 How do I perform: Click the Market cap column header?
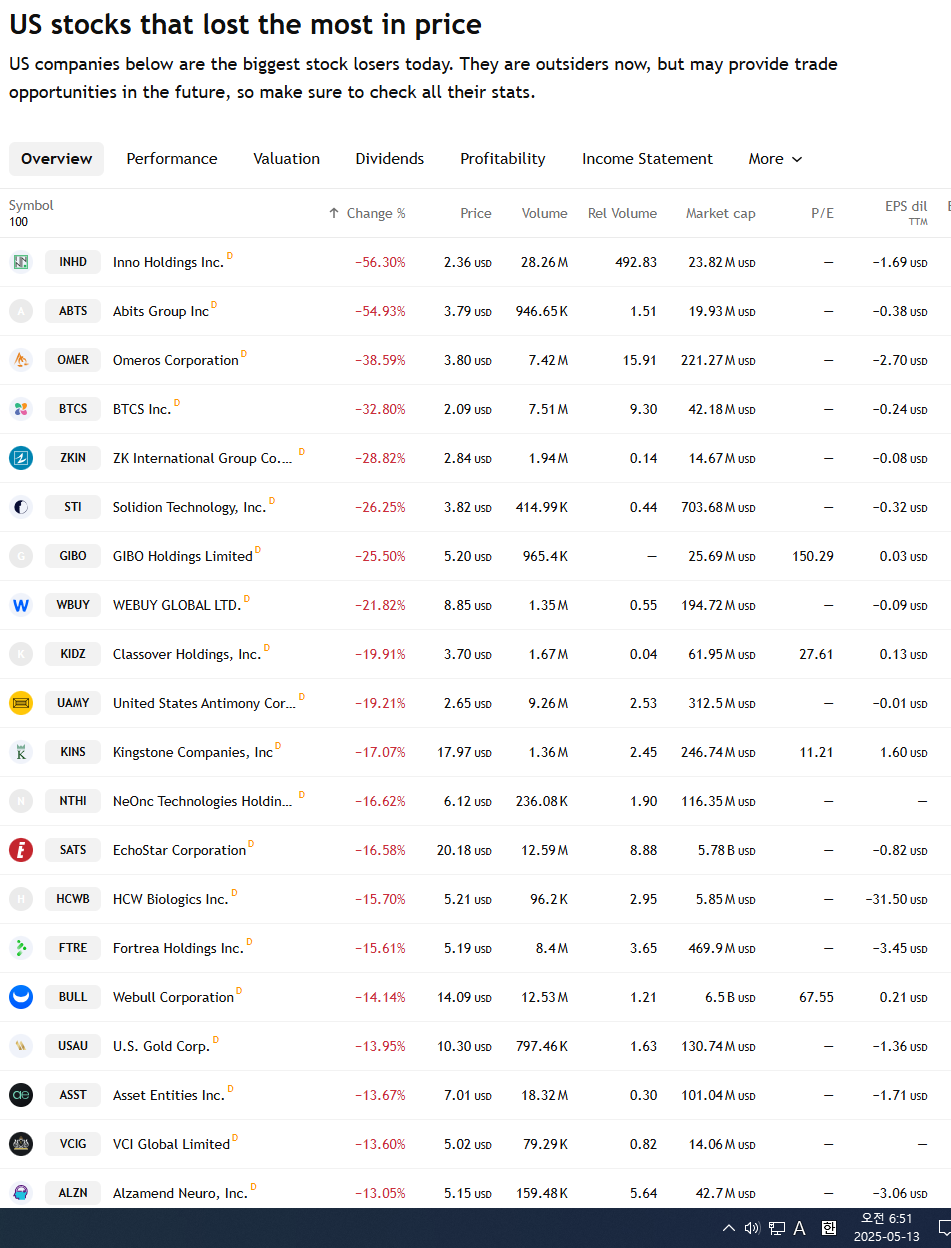click(x=721, y=213)
